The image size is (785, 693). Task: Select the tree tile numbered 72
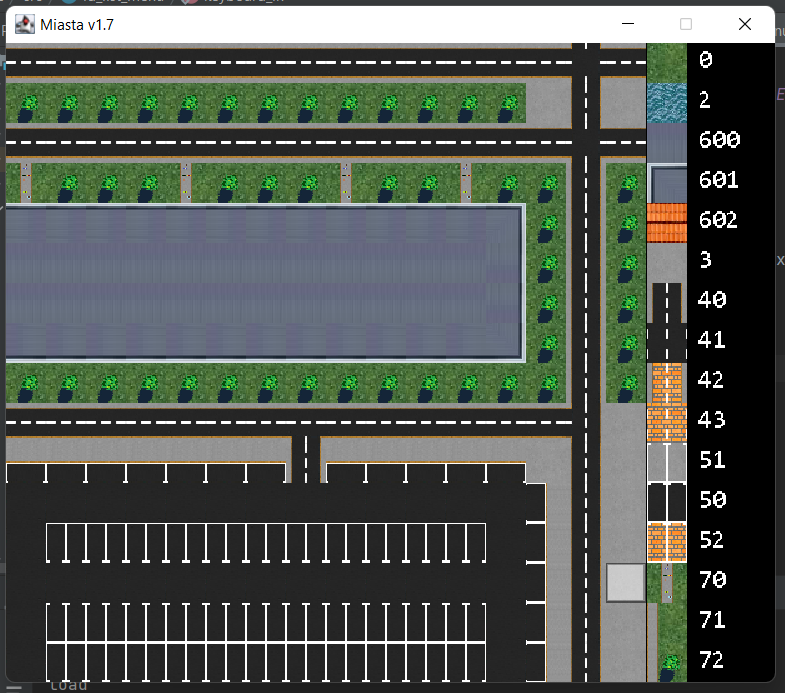pyautogui.click(x=667, y=661)
